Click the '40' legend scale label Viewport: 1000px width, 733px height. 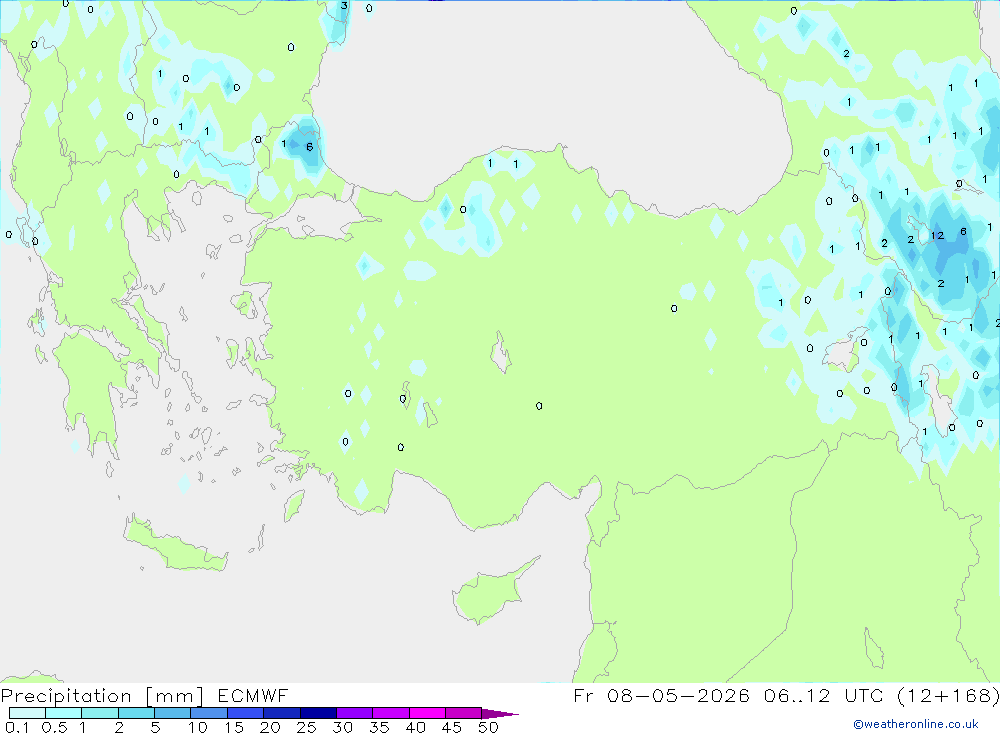click(x=416, y=727)
